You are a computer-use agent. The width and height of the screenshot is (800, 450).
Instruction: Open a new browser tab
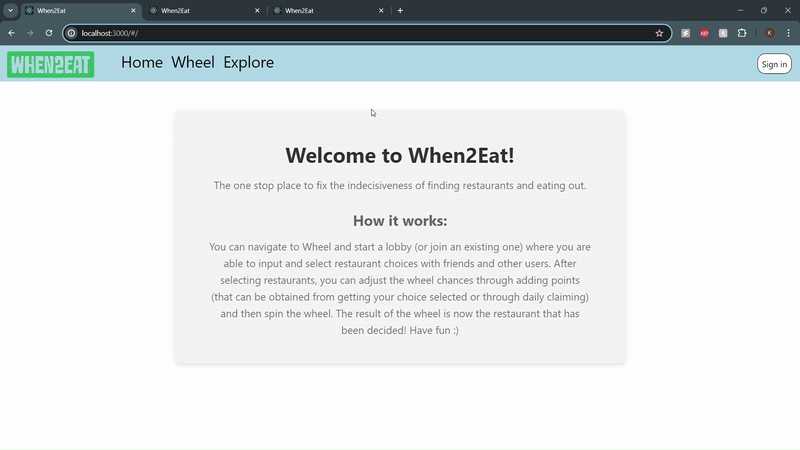point(401,10)
